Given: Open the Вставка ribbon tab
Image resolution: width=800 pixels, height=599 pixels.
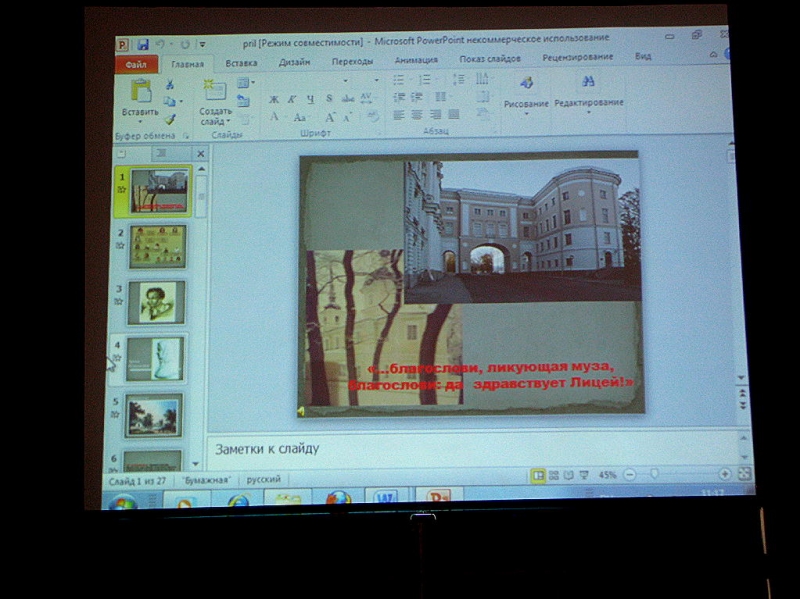Looking at the screenshot, I should (241, 63).
